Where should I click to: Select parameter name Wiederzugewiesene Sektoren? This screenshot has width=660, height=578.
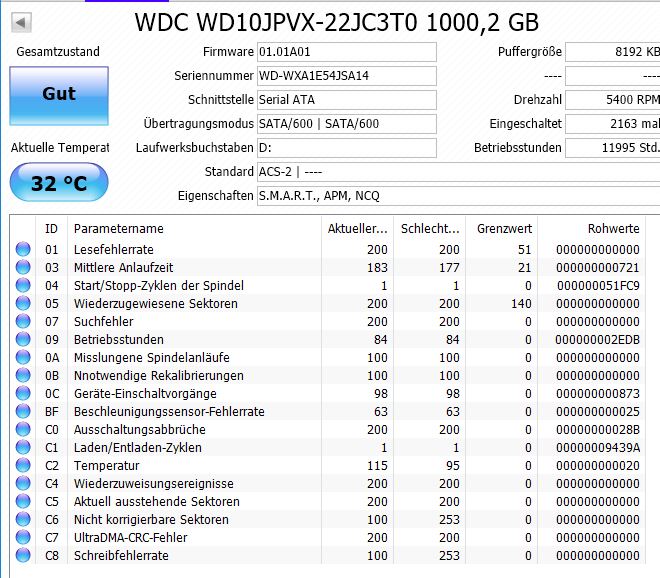156,304
